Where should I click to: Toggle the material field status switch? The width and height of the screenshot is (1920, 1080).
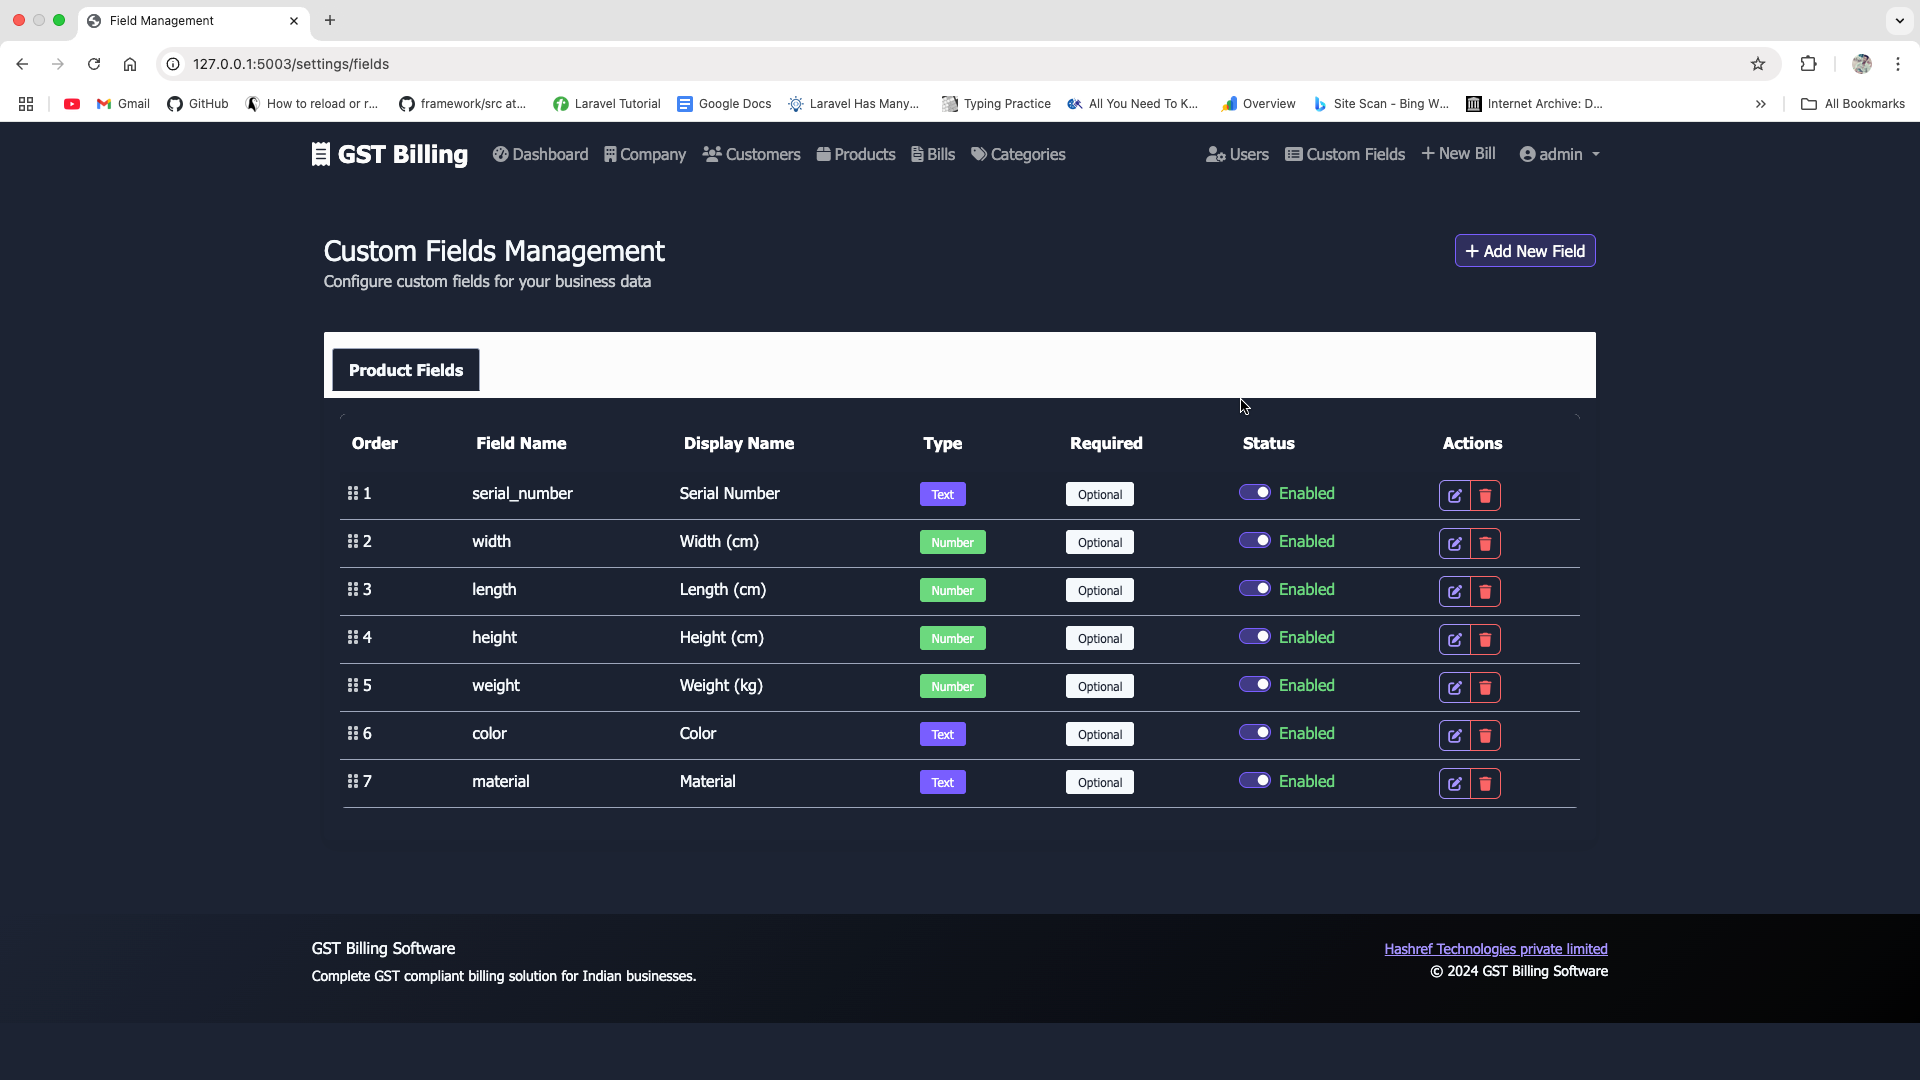tap(1254, 780)
